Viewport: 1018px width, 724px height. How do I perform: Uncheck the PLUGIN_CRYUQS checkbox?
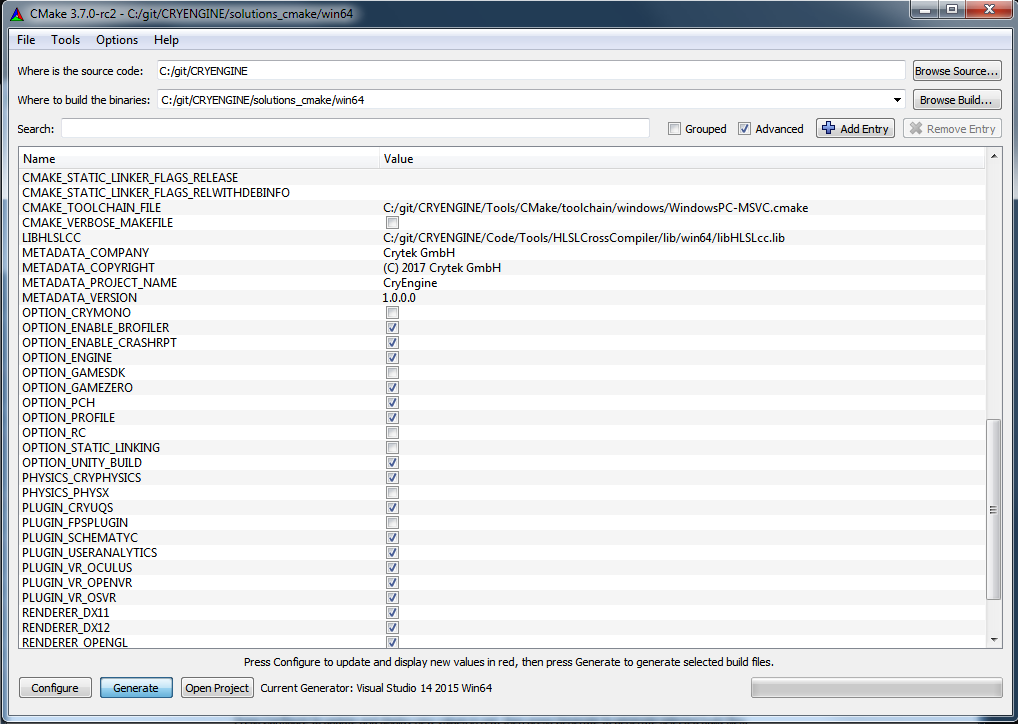point(392,508)
